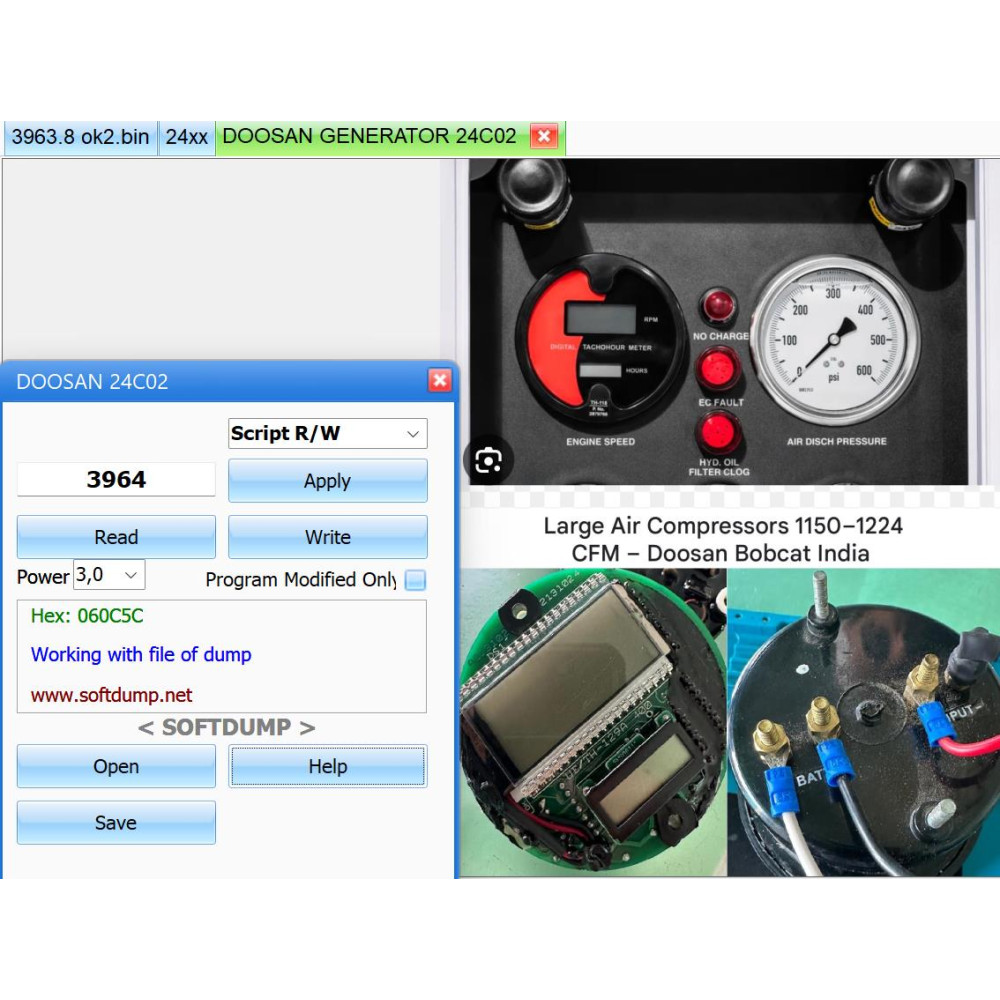Click the Write button

click(328, 537)
